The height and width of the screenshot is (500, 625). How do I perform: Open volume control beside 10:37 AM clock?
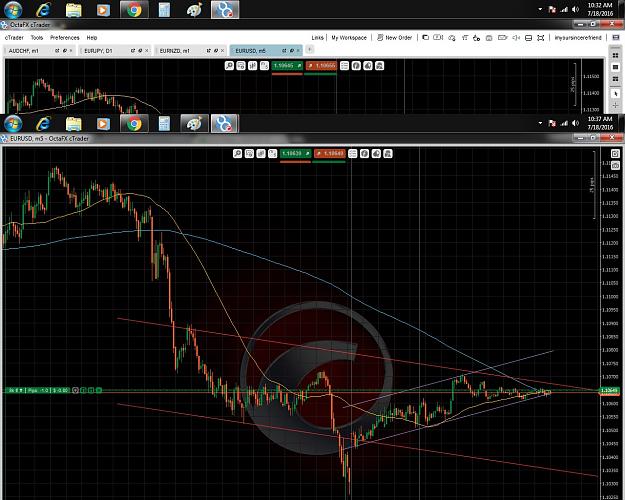click(x=575, y=123)
